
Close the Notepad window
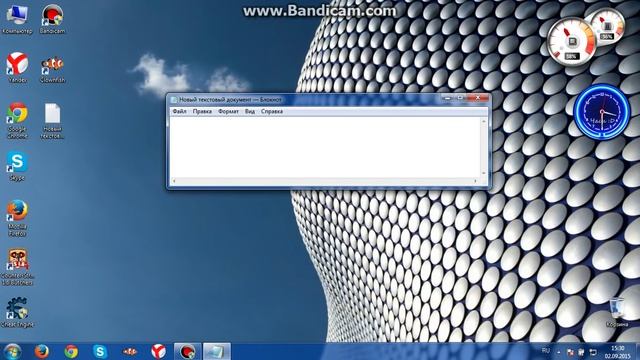click(x=477, y=98)
